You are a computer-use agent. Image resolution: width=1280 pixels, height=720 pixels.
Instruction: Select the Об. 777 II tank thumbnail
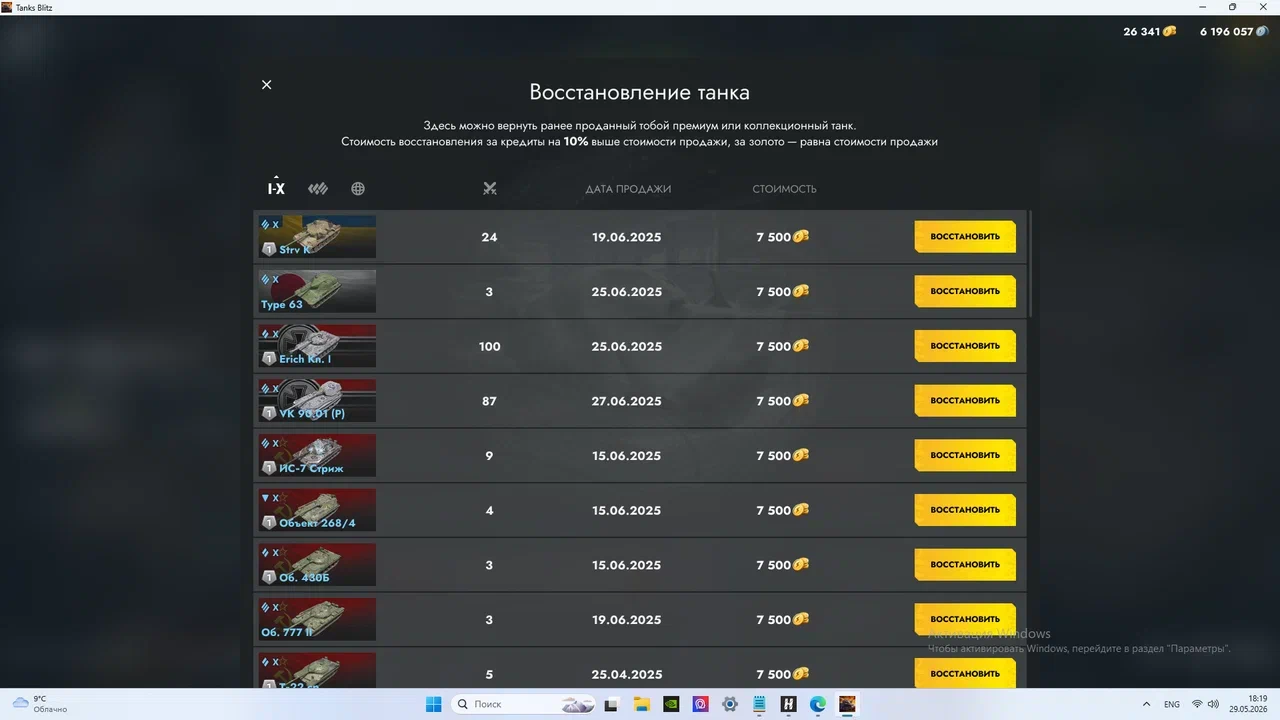pos(317,619)
